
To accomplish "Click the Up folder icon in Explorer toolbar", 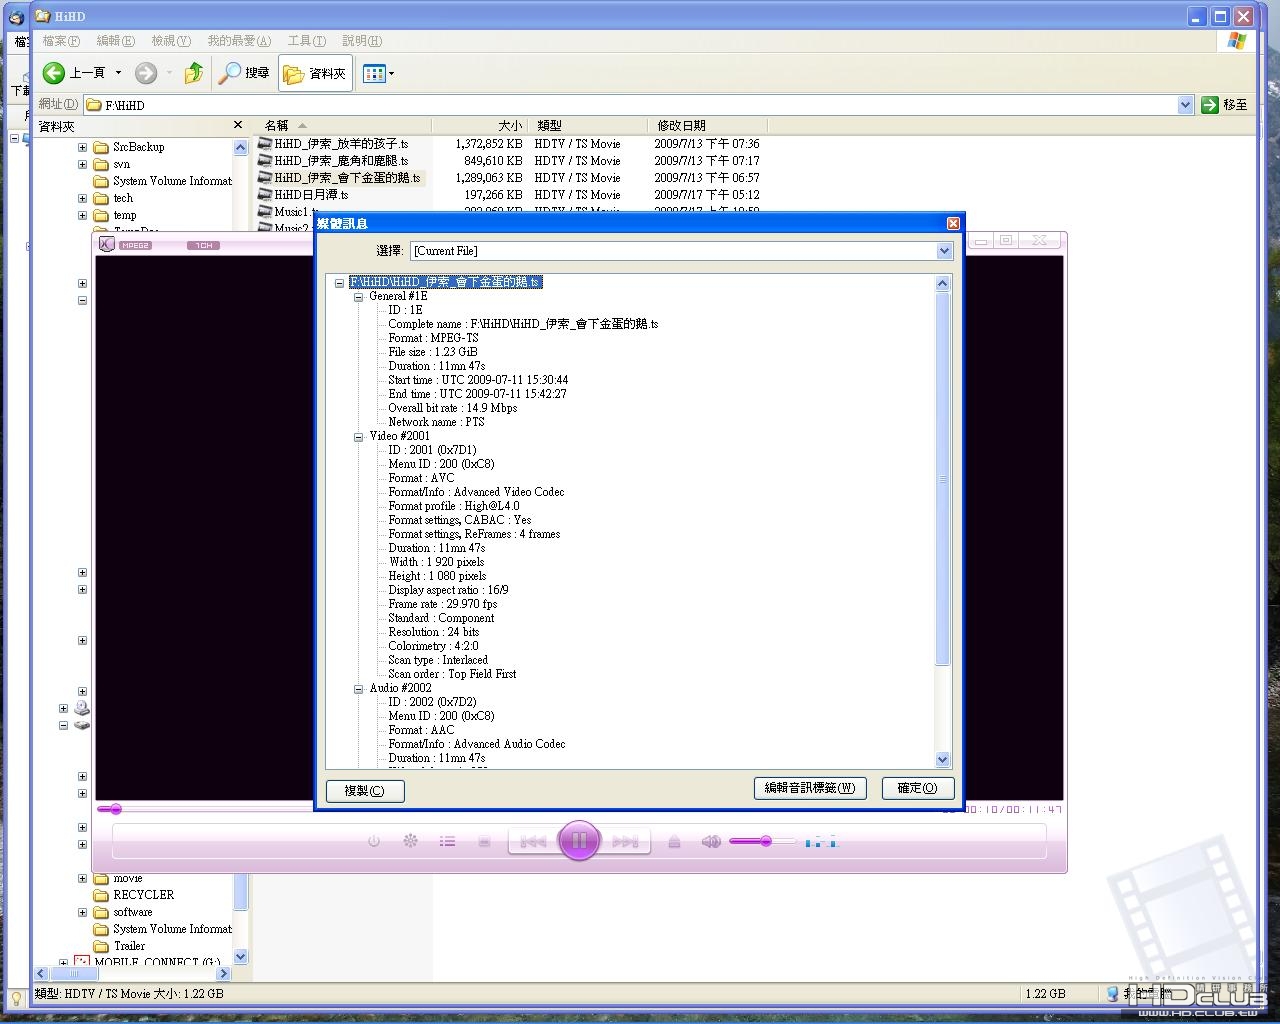I will (194, 73).
